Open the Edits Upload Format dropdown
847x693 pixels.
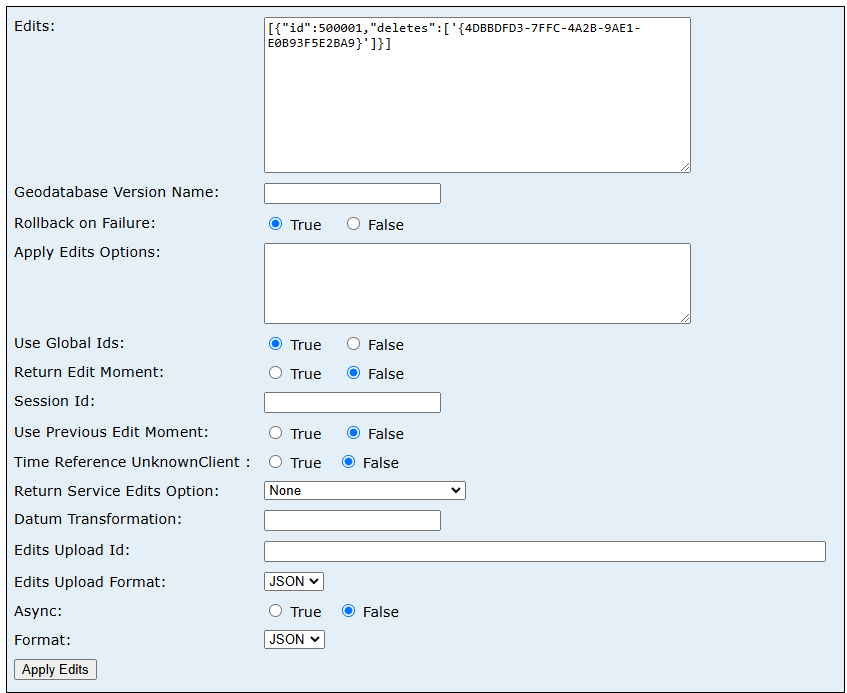pyautogui.click(x=293, y=581)
